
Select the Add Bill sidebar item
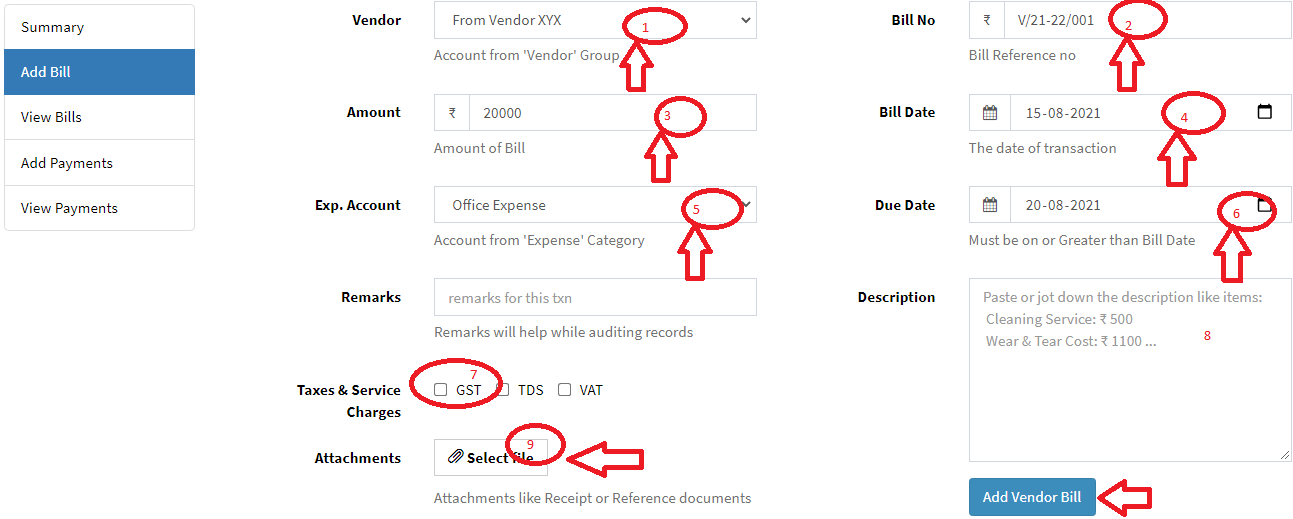pyautogui.click(x=99, y=72)
